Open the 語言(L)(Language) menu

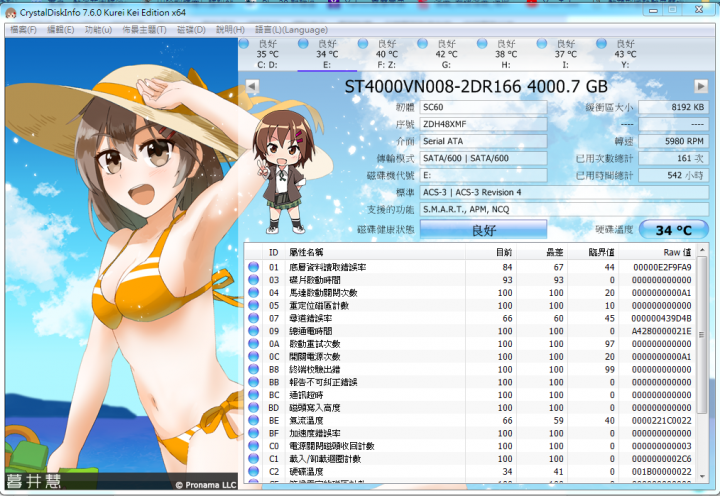291,30
